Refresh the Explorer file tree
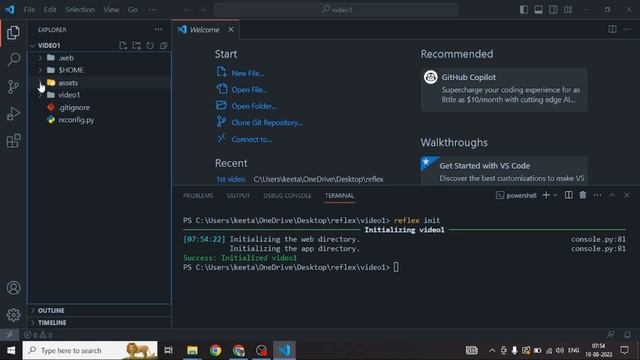The width and height of the screenshot is (640, 360). point(150,45)
